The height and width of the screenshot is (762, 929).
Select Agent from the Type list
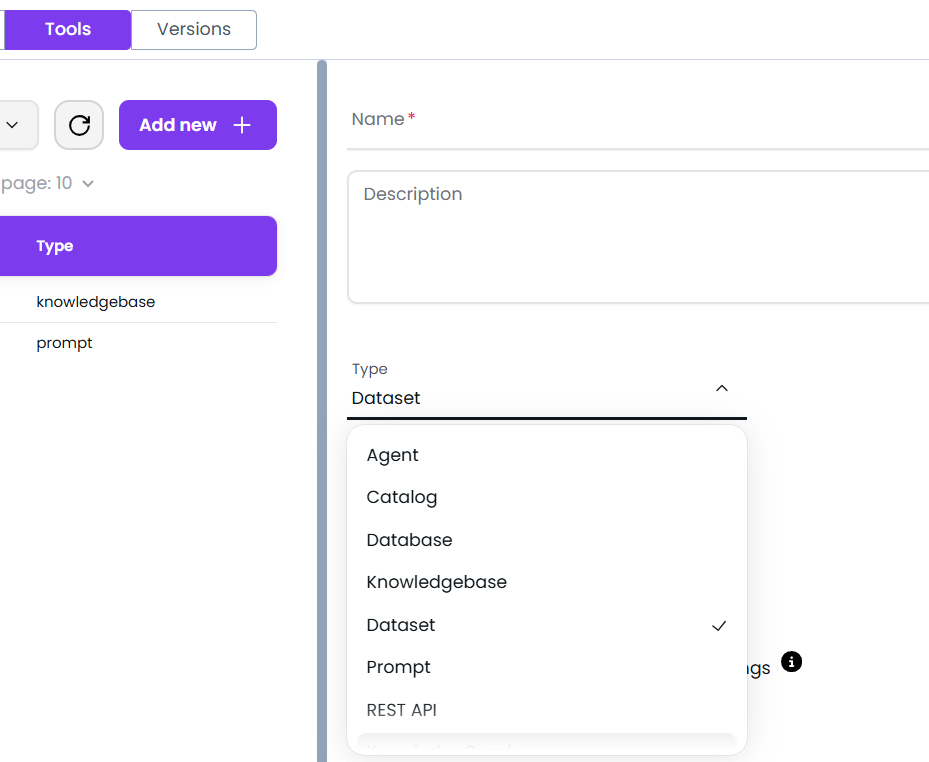(393, 455)
